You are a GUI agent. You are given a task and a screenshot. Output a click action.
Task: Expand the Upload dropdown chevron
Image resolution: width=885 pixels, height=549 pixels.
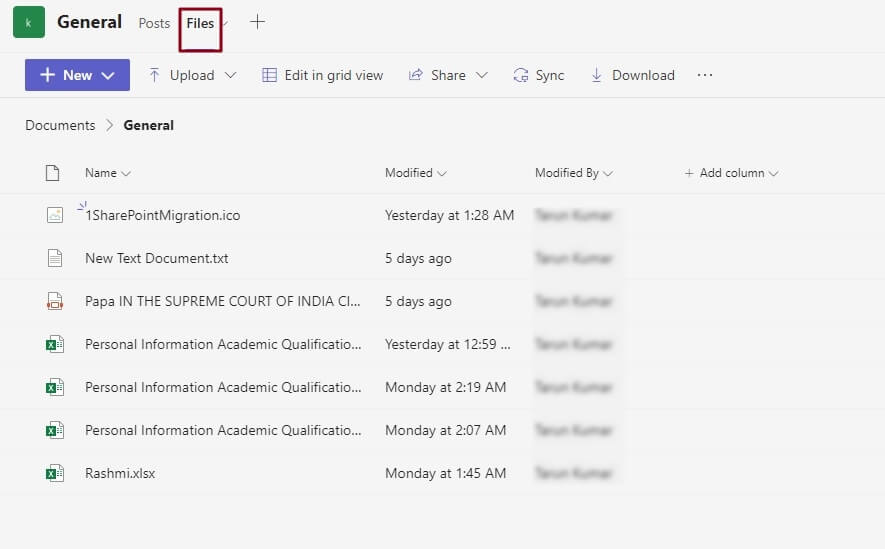tap(230, 75)
